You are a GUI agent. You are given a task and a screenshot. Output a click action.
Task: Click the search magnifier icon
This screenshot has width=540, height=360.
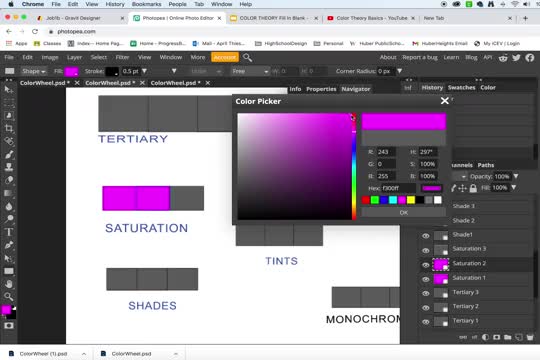pyautogui.click(x=247, y=57)
